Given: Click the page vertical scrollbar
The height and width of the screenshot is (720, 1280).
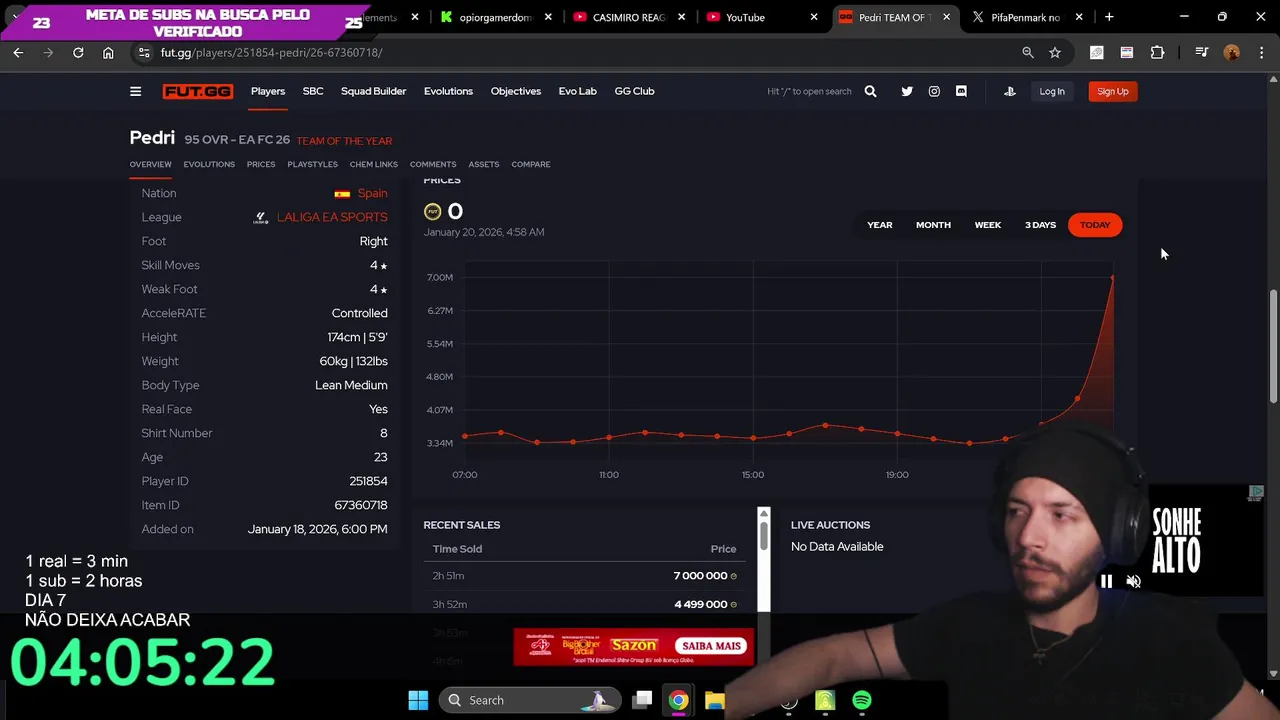Looking at the screenshot, I should [1274, 345].
